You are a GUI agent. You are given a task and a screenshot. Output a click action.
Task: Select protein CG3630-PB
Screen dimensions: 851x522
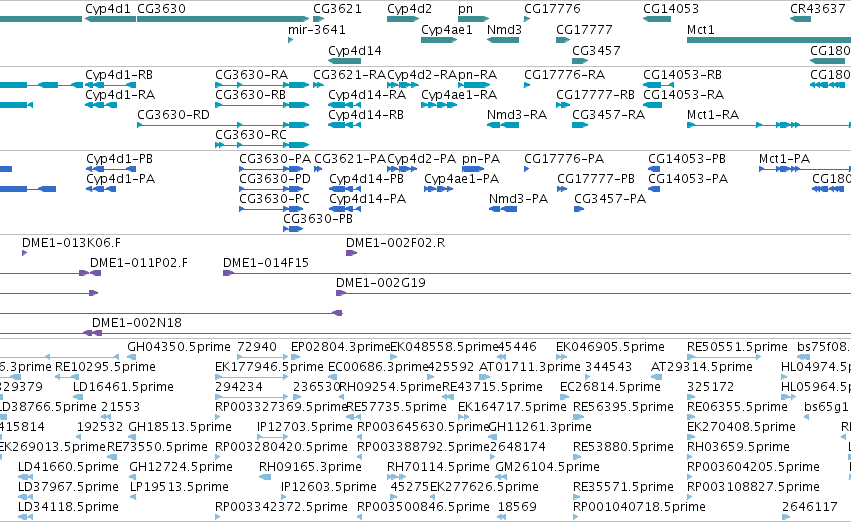[318, 219]
